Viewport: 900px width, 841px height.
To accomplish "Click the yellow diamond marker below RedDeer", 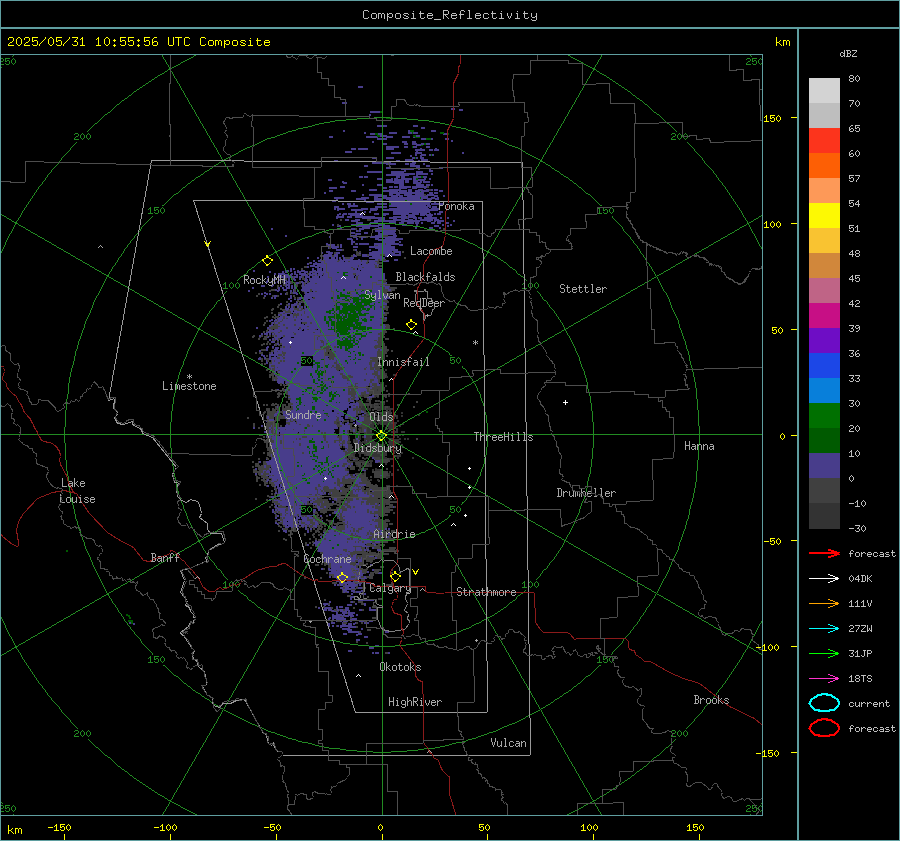I will coord(411,325).
